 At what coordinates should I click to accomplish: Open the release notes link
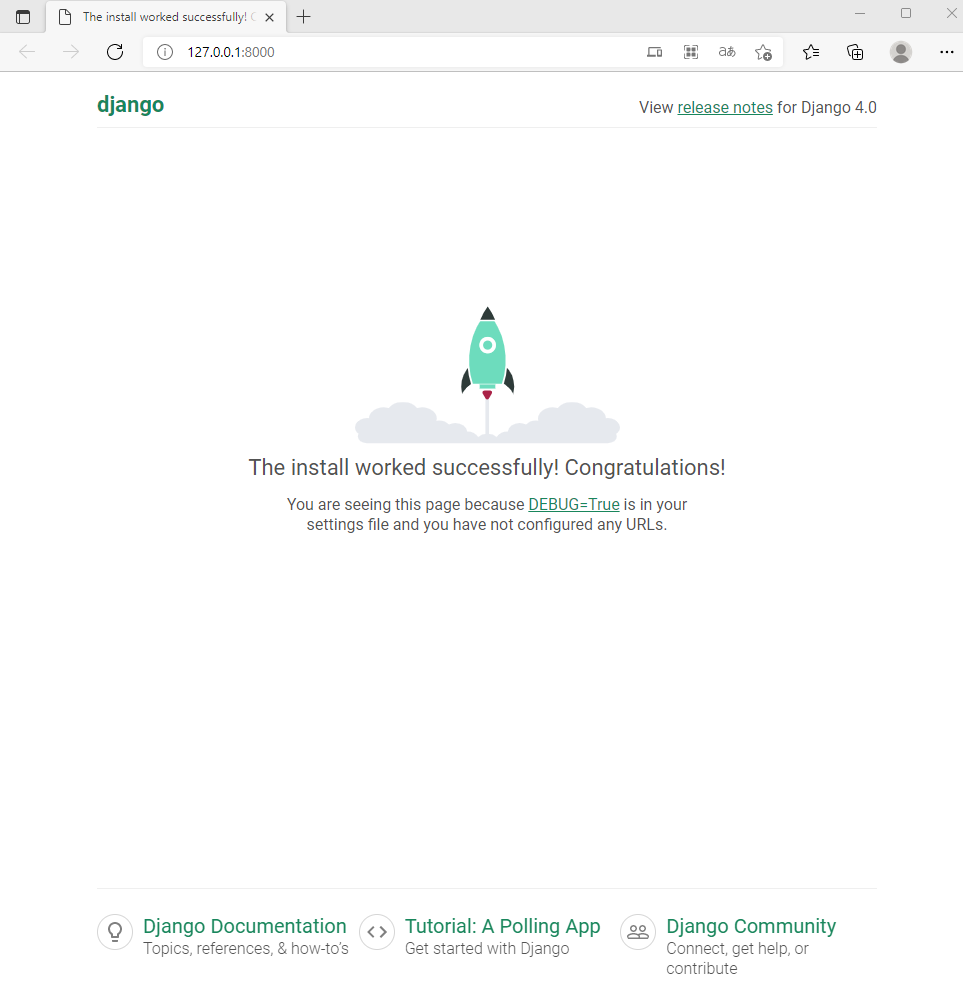pyautogui.click(x=724, y=108)
